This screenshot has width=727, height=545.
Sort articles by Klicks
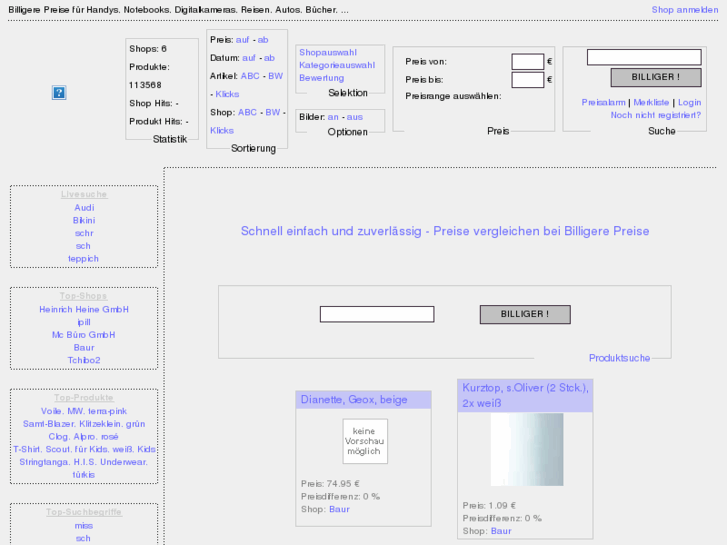point(227,94)
